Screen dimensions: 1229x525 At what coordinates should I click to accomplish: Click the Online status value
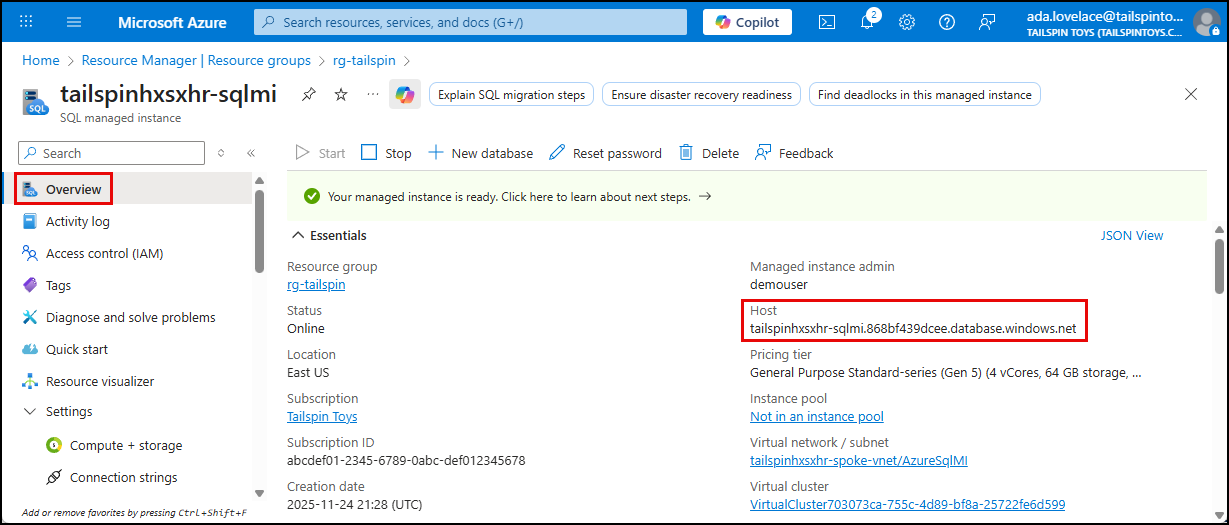pos(306,328)
